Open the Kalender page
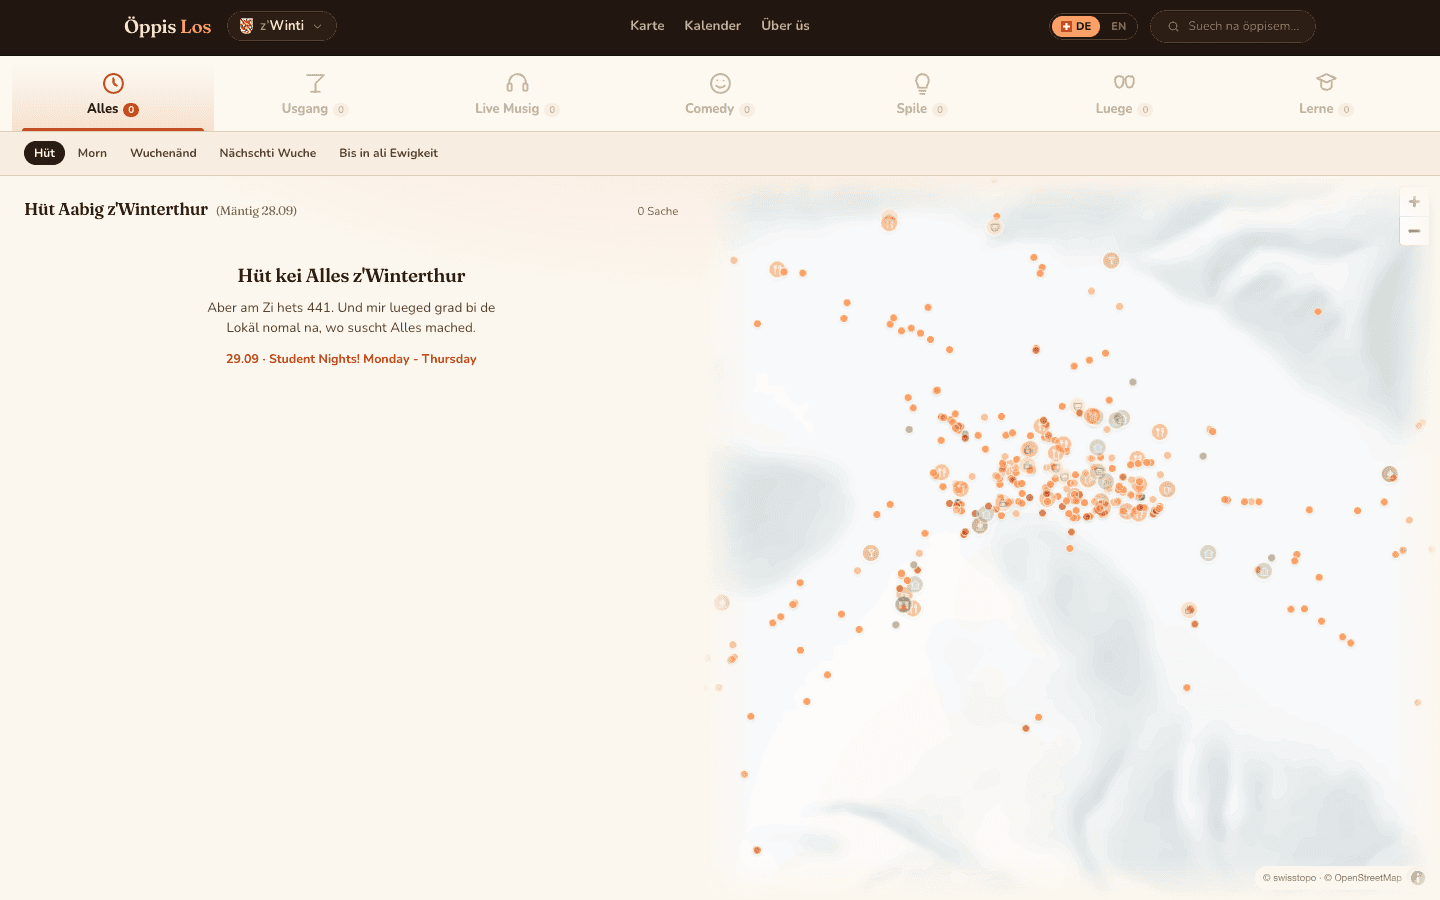 (x=713, y=26)
